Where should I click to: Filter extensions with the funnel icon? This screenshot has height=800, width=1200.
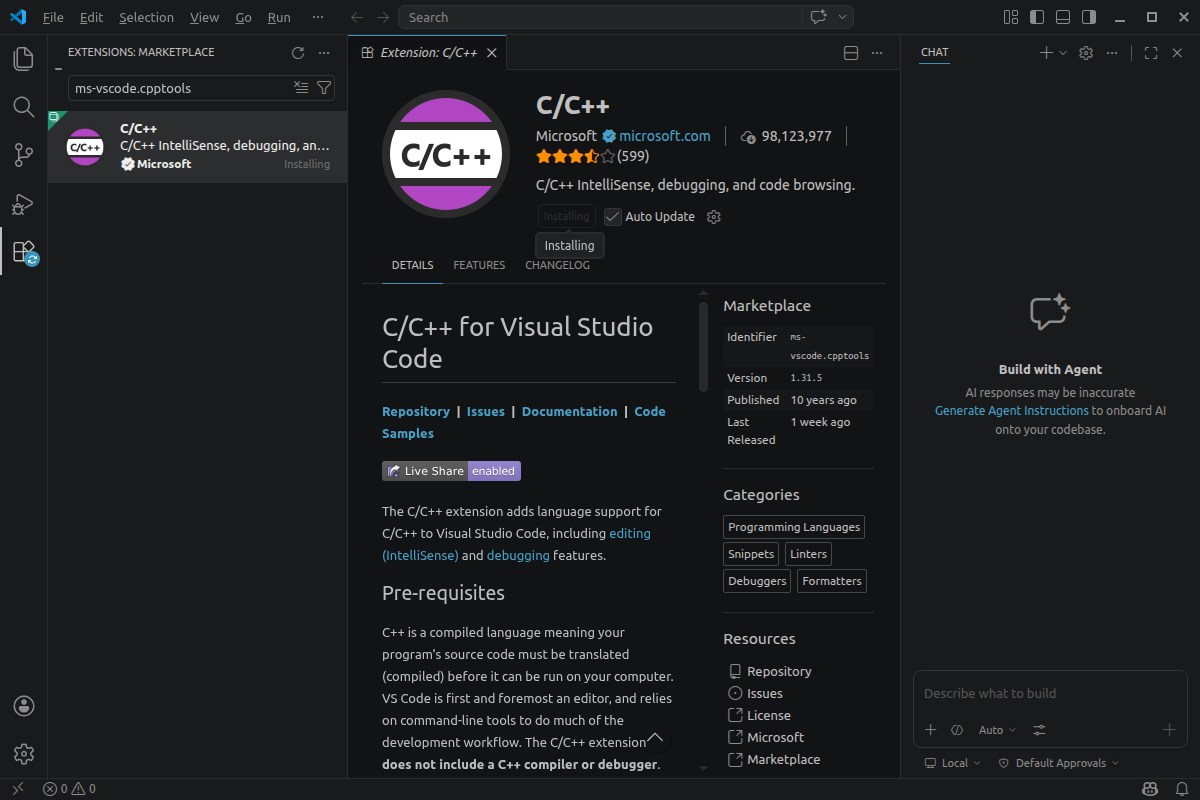click(324, 88)
